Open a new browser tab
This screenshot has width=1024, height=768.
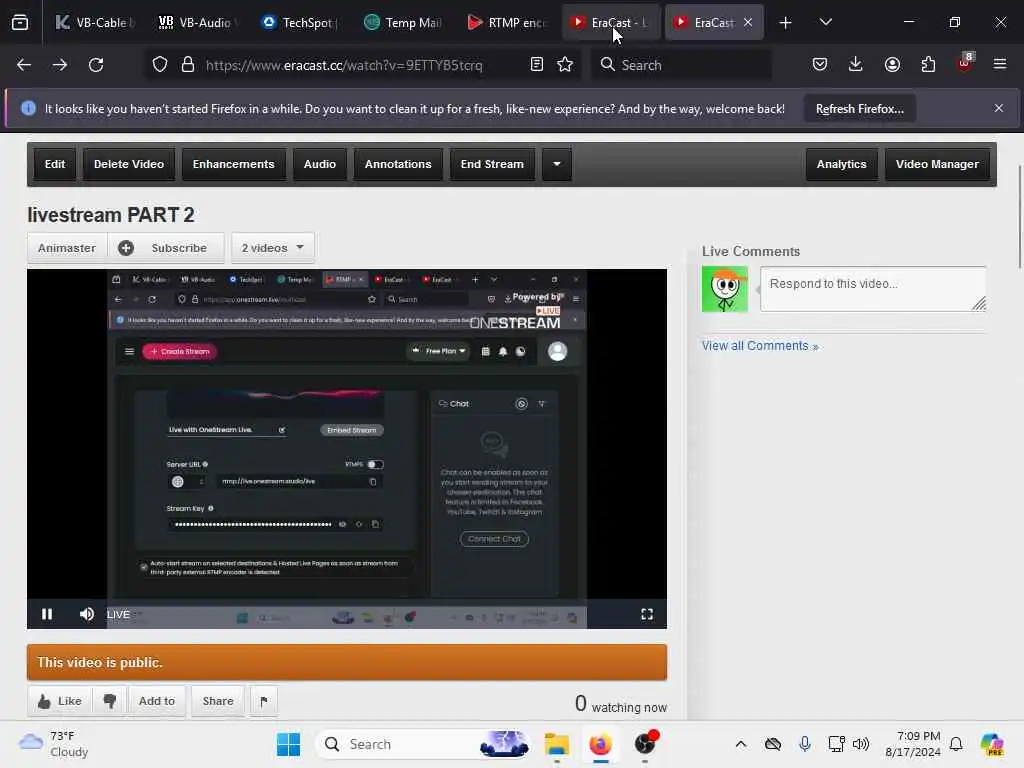tap(786, 23)
